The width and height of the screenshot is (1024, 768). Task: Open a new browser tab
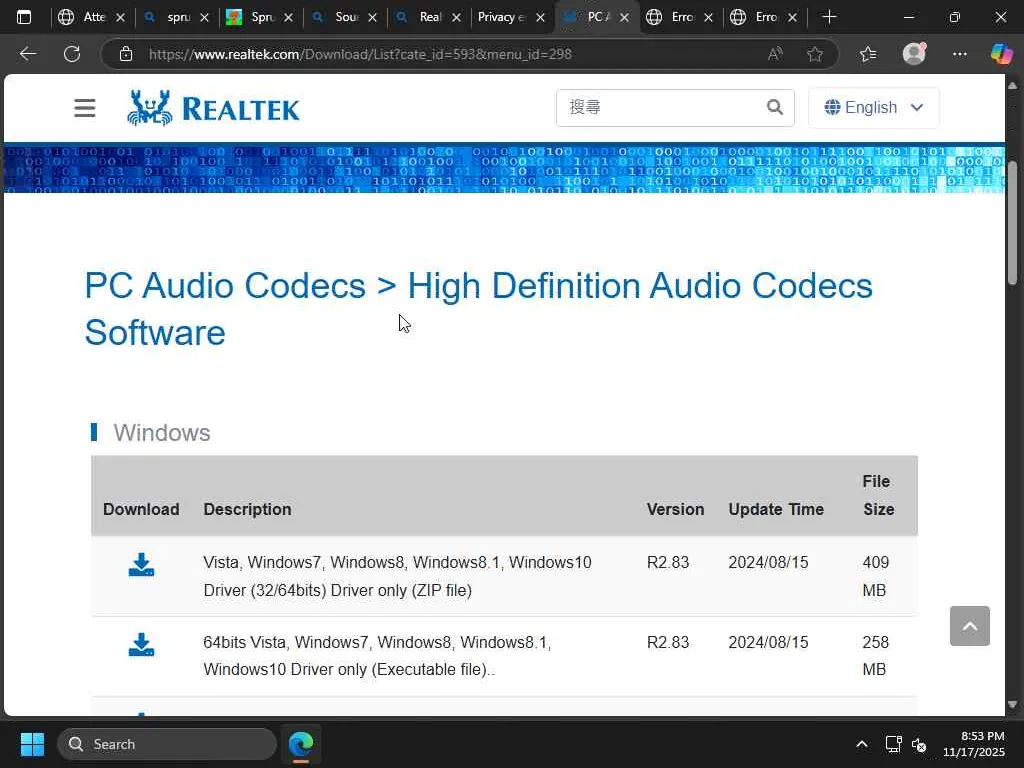(829, 17)
